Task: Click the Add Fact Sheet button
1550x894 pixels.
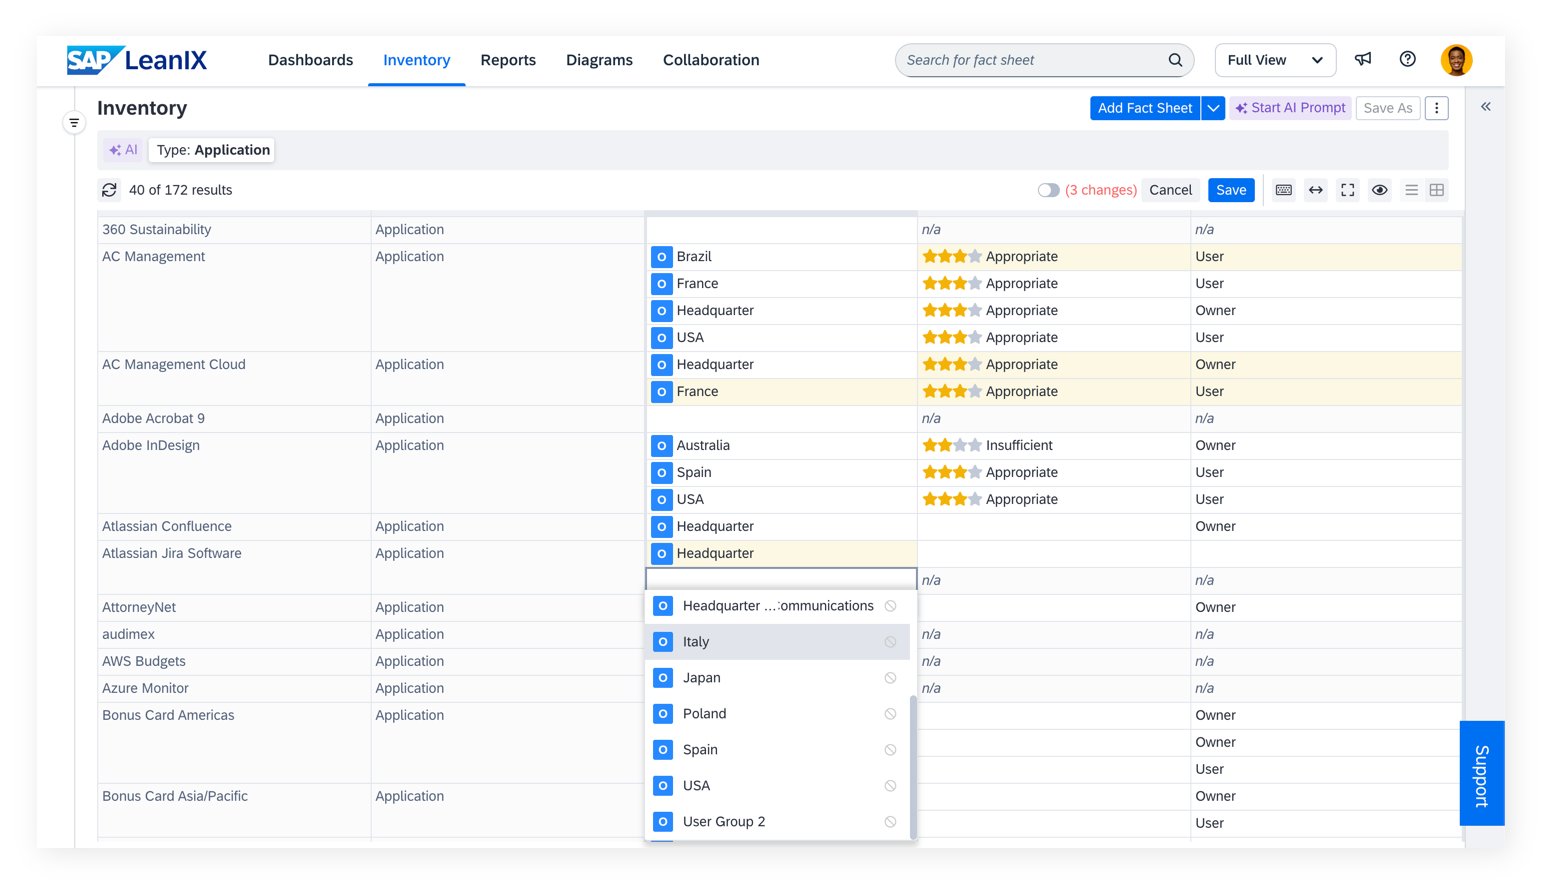Action: [x=1145, y=108]
